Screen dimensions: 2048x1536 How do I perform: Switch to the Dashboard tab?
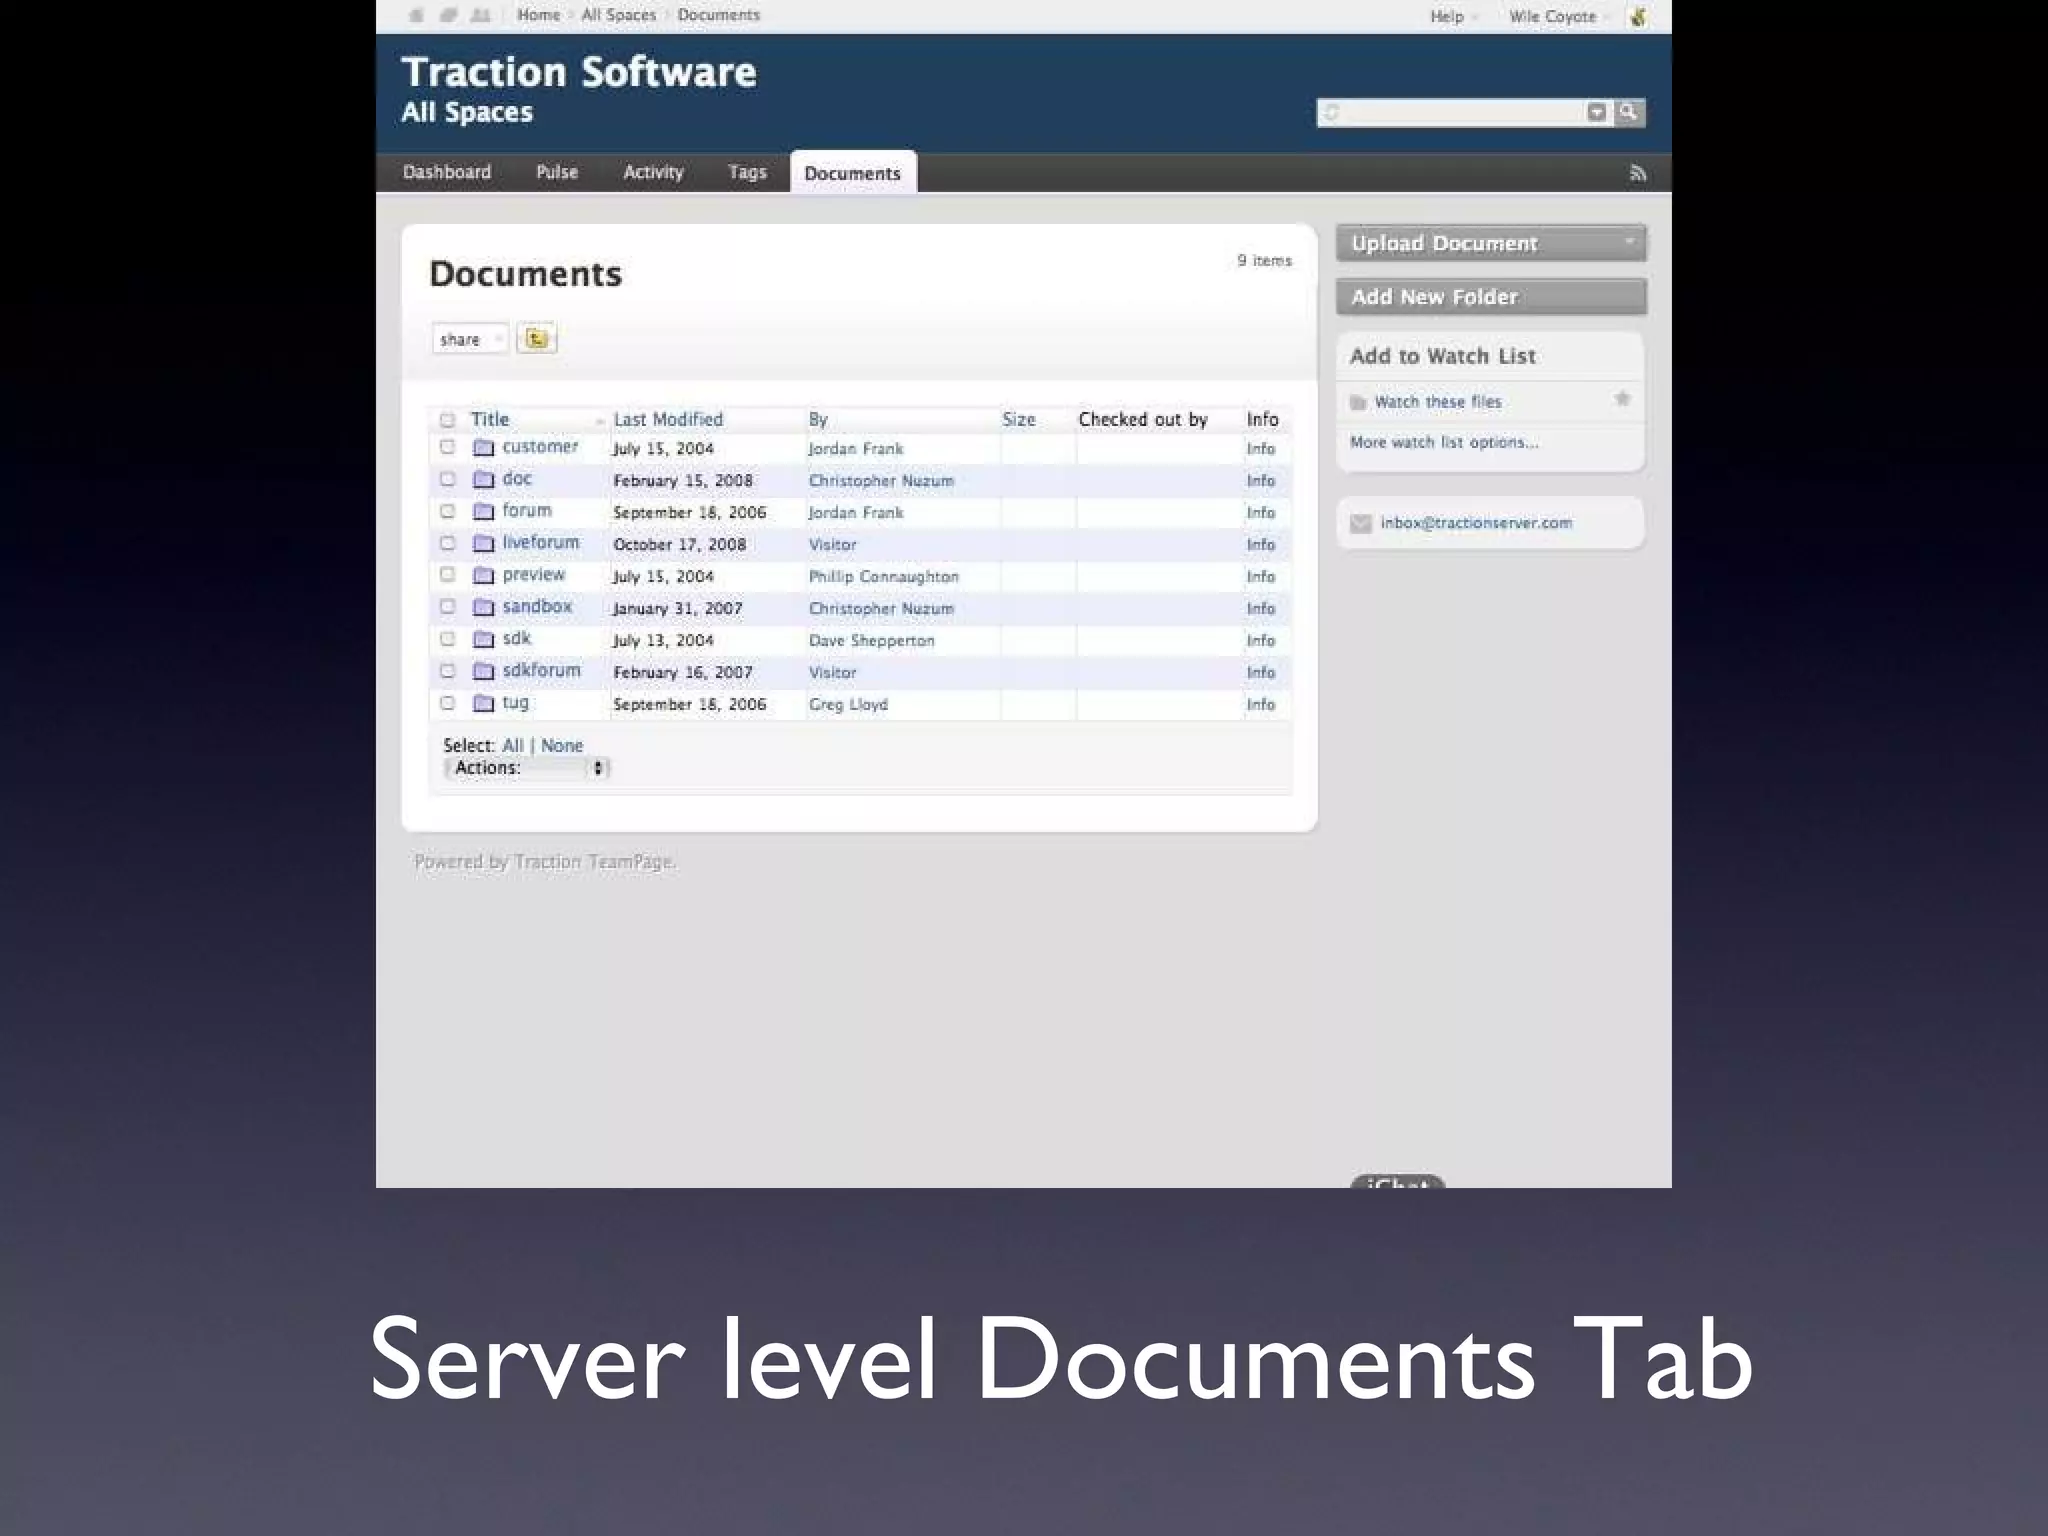click(x=447, y=172)
